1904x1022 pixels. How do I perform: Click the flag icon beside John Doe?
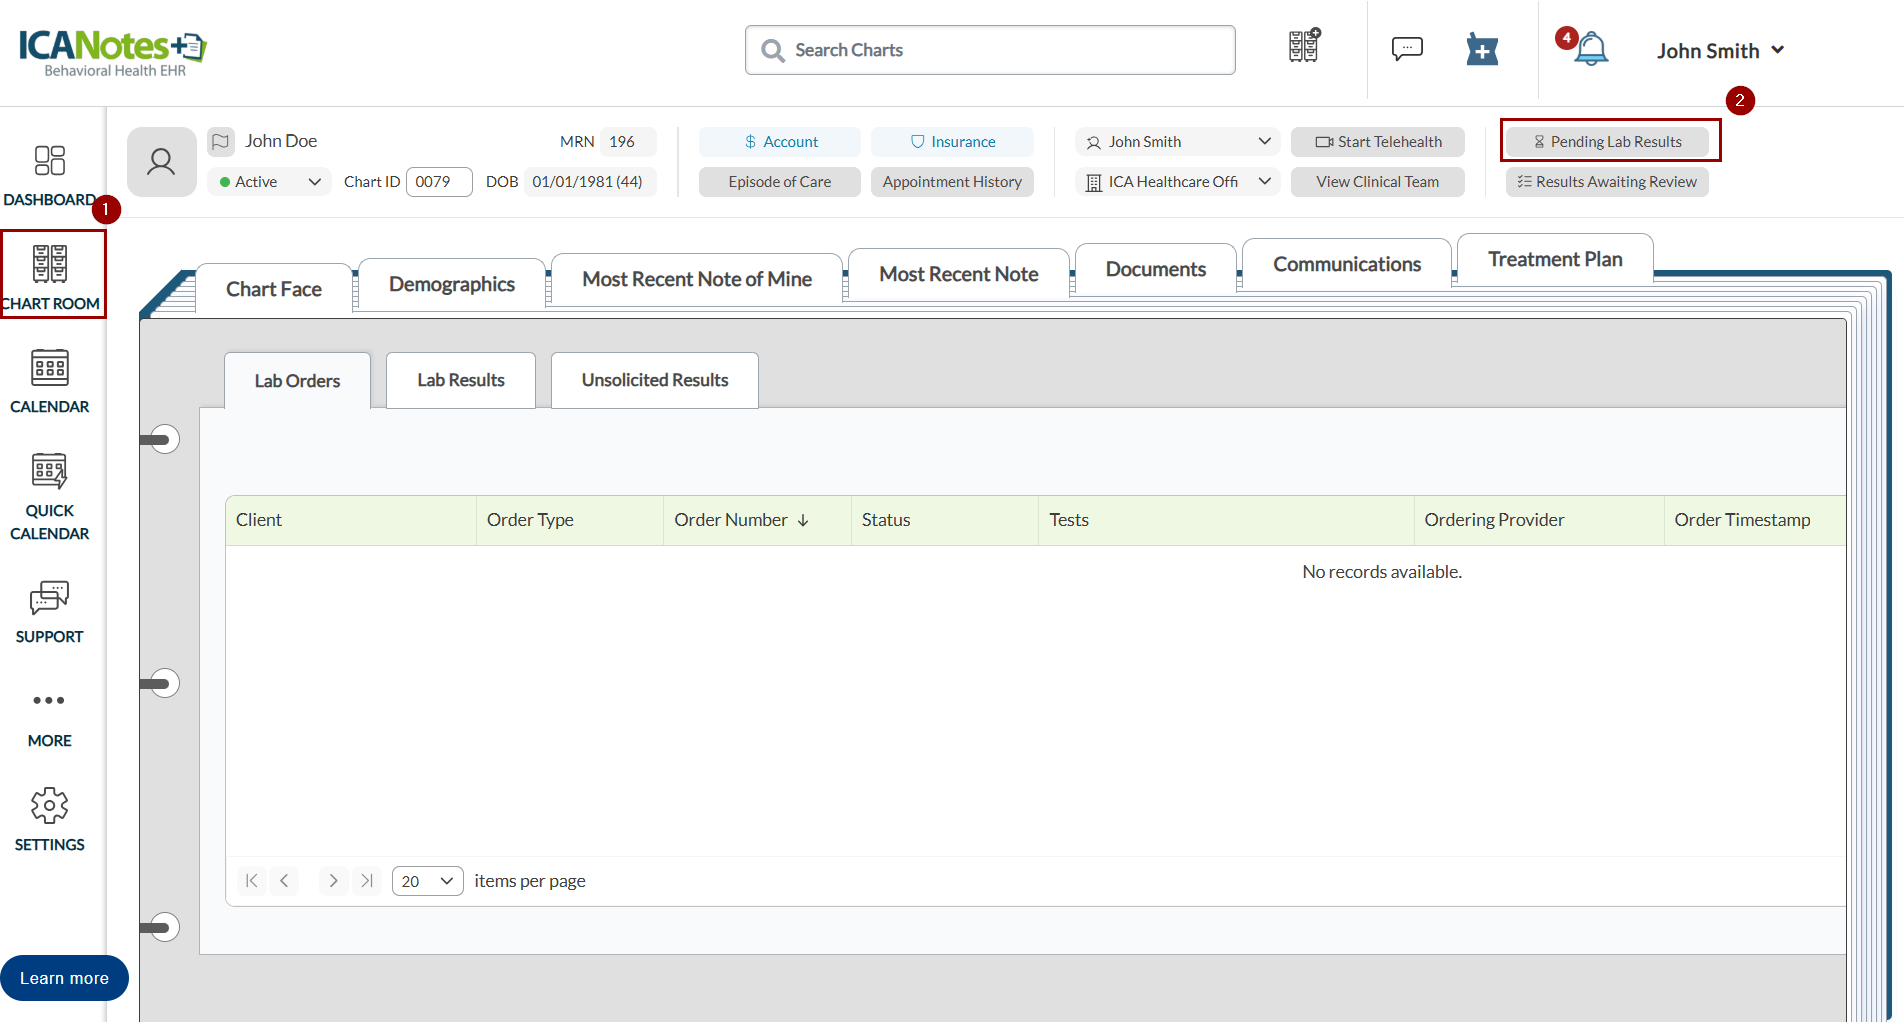pos(221,141)
